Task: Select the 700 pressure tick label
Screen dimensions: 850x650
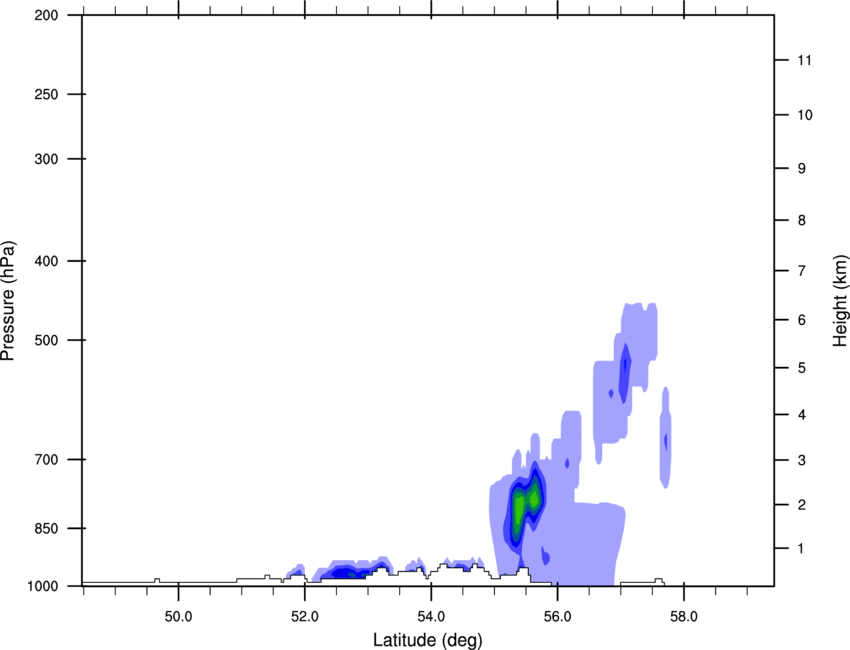Action: pos(46,459)
